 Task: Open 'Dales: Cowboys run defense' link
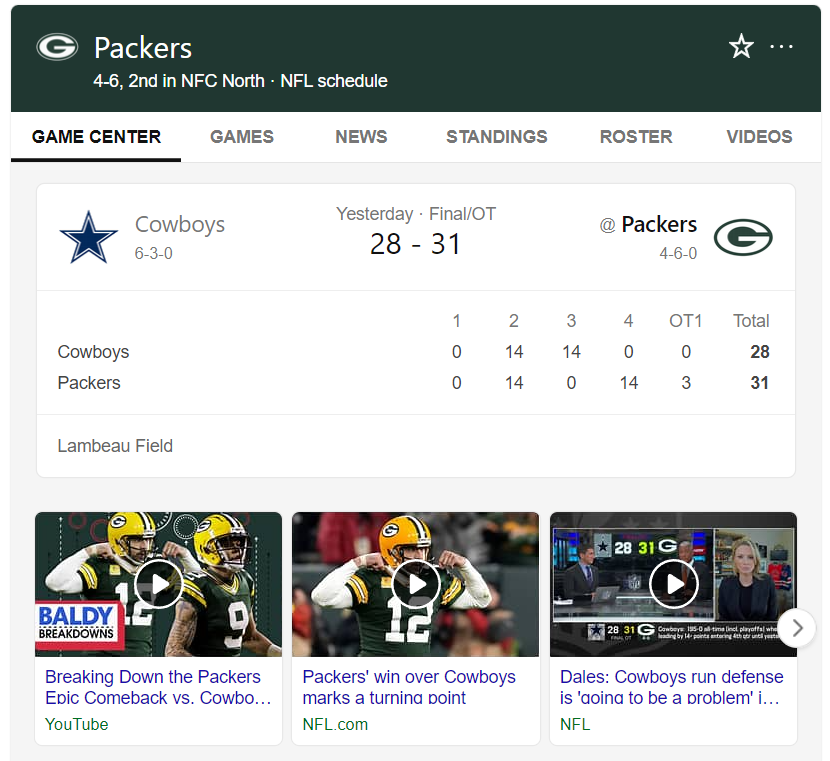click(671, 687)
